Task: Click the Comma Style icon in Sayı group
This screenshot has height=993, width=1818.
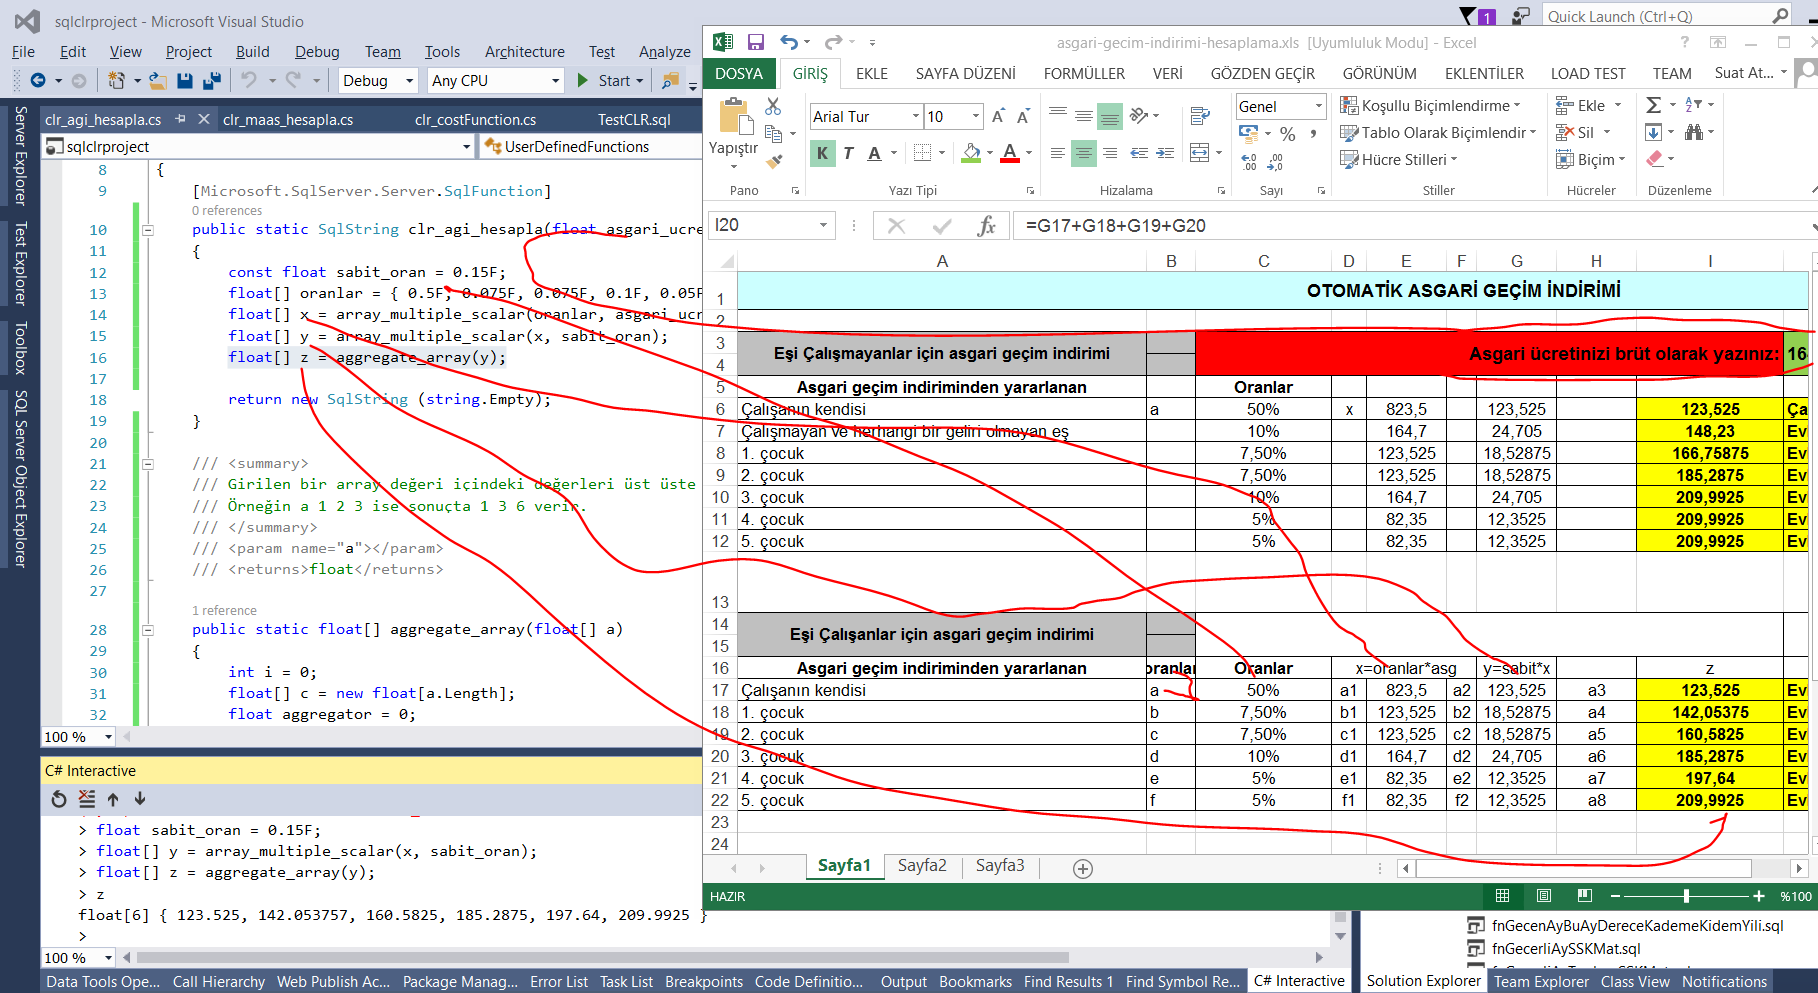Action: click(x=1313, y=134)
